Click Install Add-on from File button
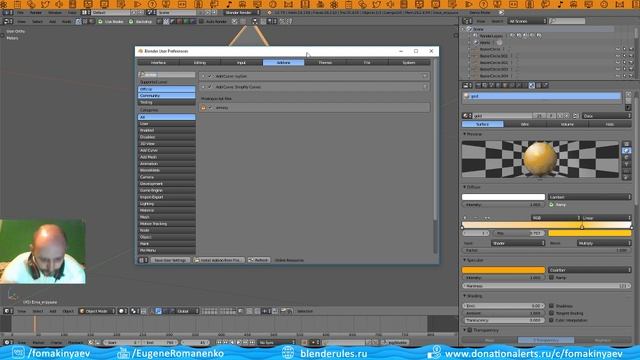Screen dimensions: 640x360 coord(219,260)
